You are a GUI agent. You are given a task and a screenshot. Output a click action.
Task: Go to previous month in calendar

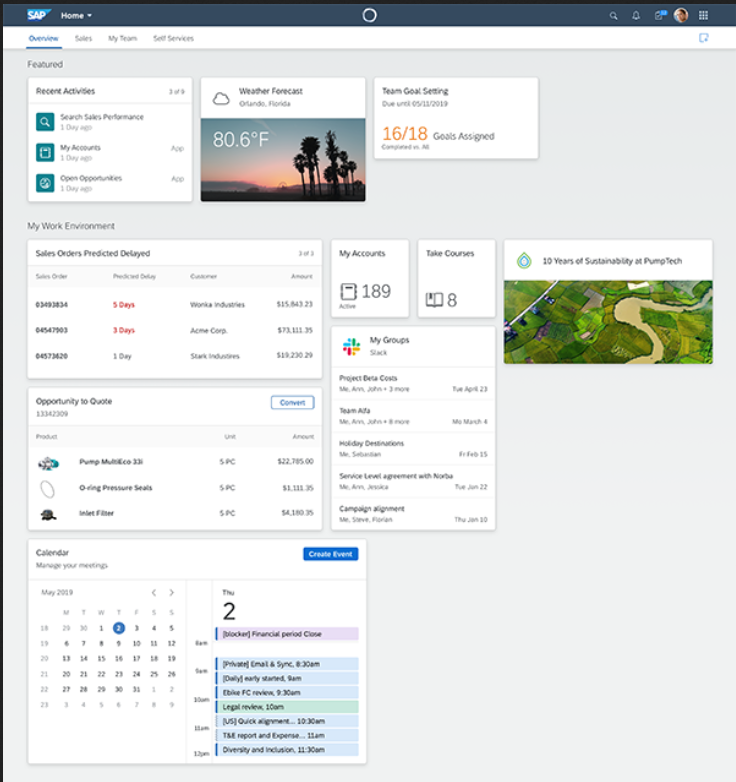[153, 592]
